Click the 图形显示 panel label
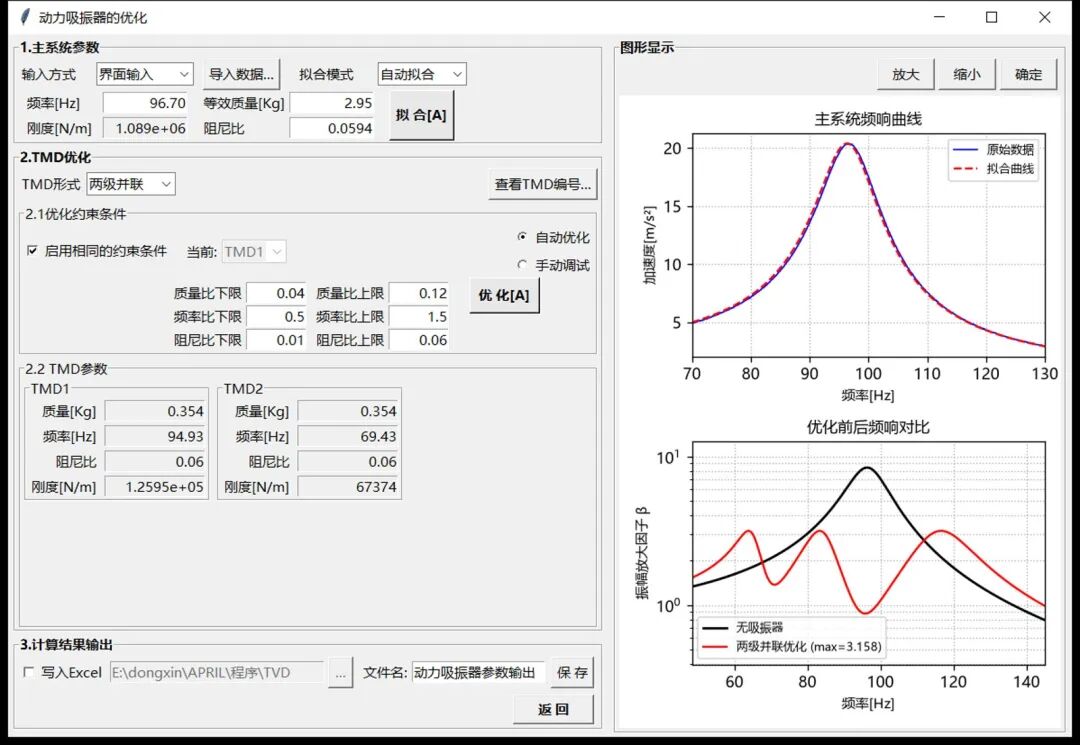Image resolution: width=1080 pixels, height=745 pixels. pyautogui.click(x=647, y=48)
